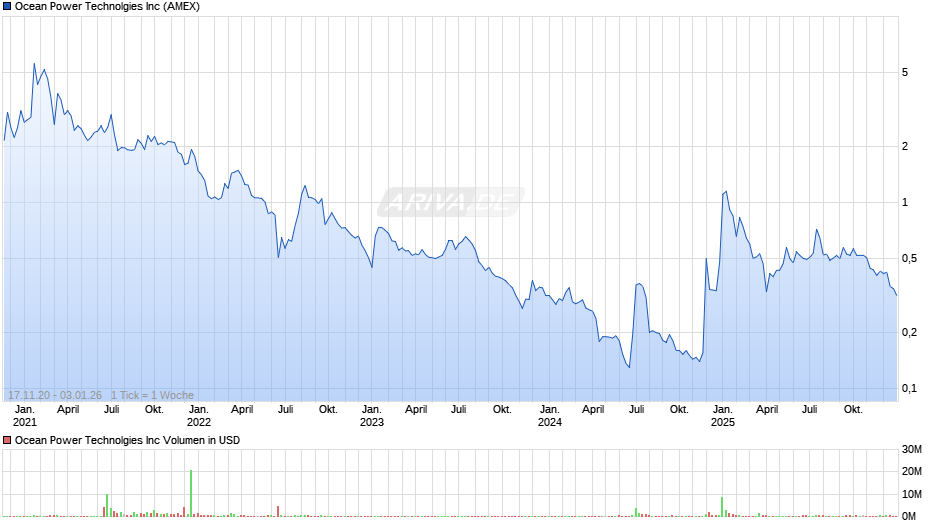Image resolution: width=940 pixels, height=526 pixels.
Task: Click the tallest green volume bar near Jan. 2022
Action: [x=191, y=493]
